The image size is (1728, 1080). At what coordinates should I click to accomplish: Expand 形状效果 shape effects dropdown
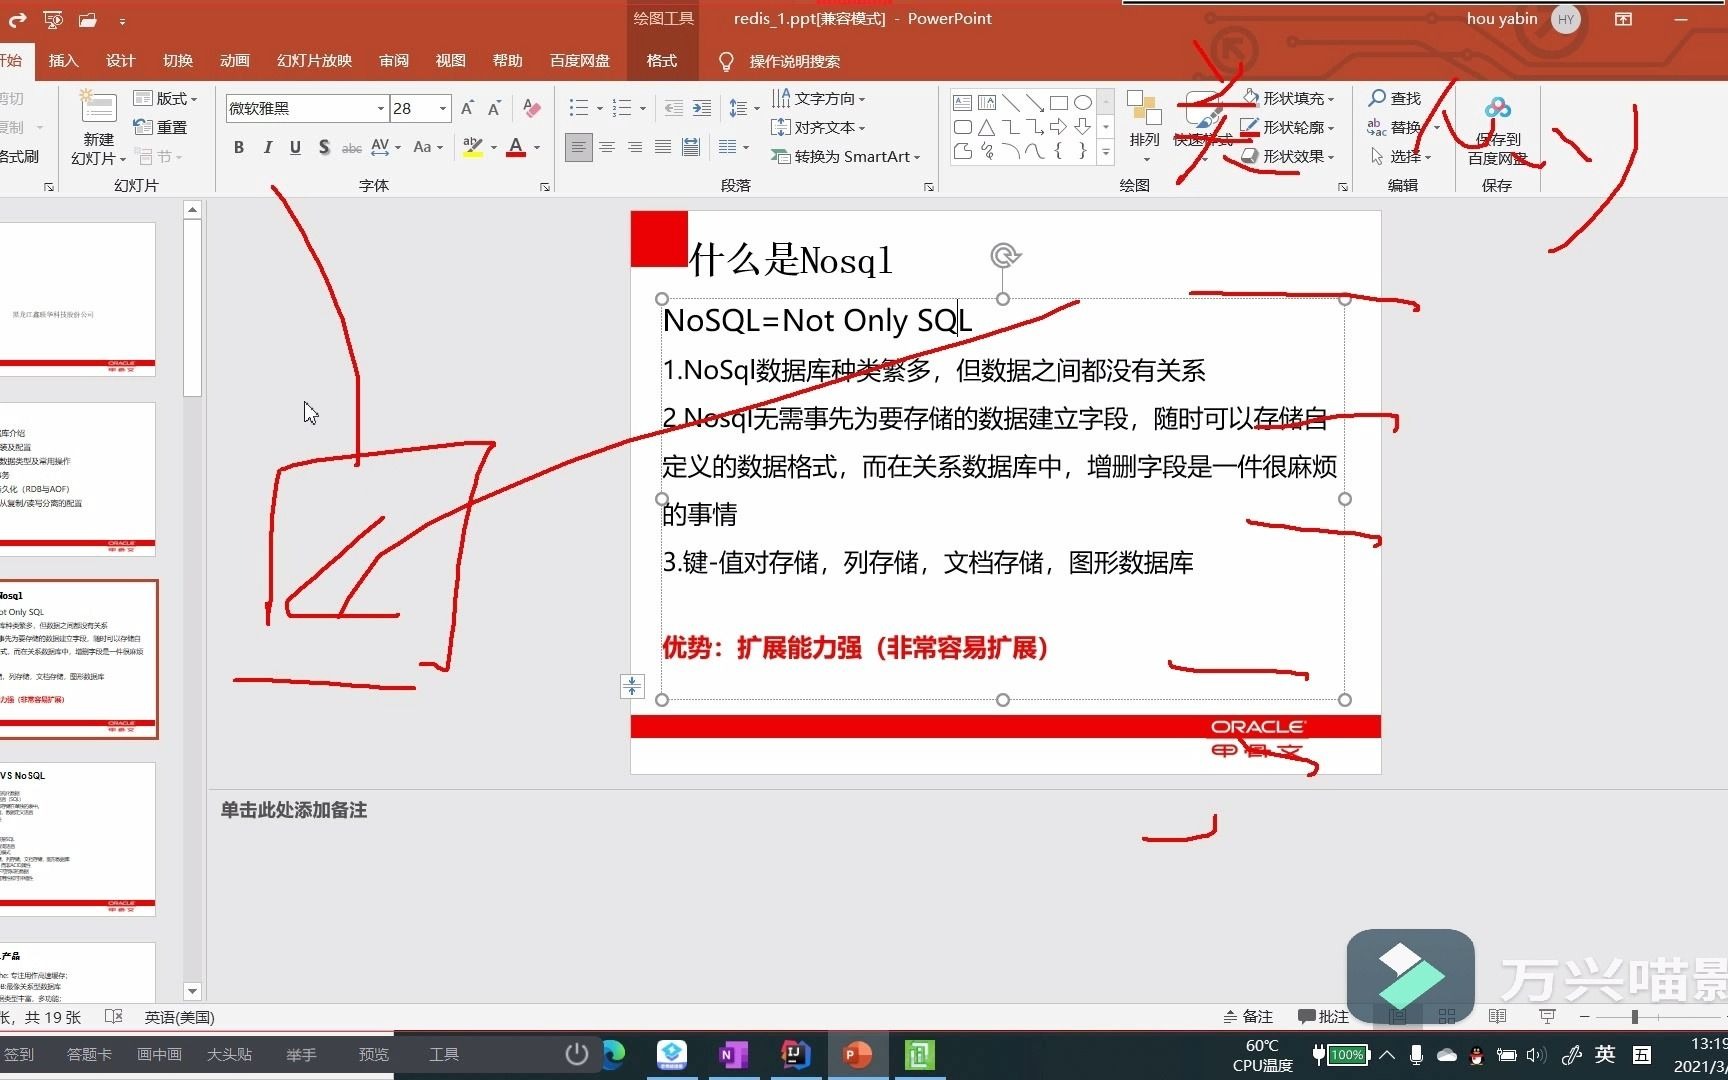pyautogui.click(x=1288, y=156)
